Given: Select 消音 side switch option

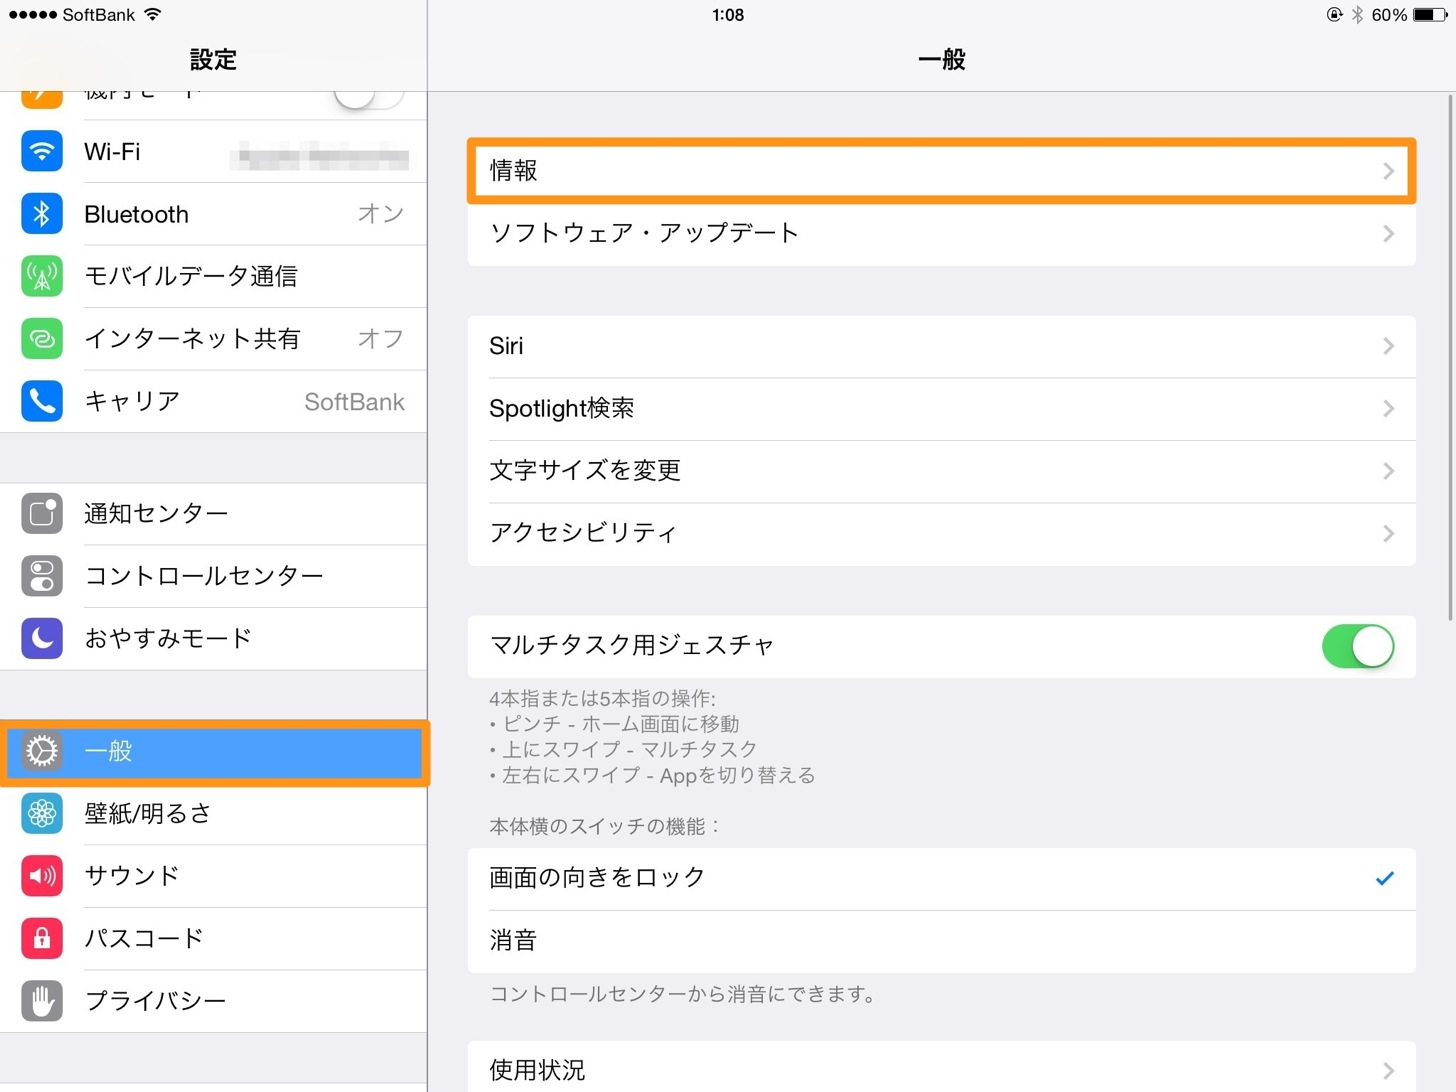Looking at the screenshot, I should pyautogui.click(x=941, y=941).
